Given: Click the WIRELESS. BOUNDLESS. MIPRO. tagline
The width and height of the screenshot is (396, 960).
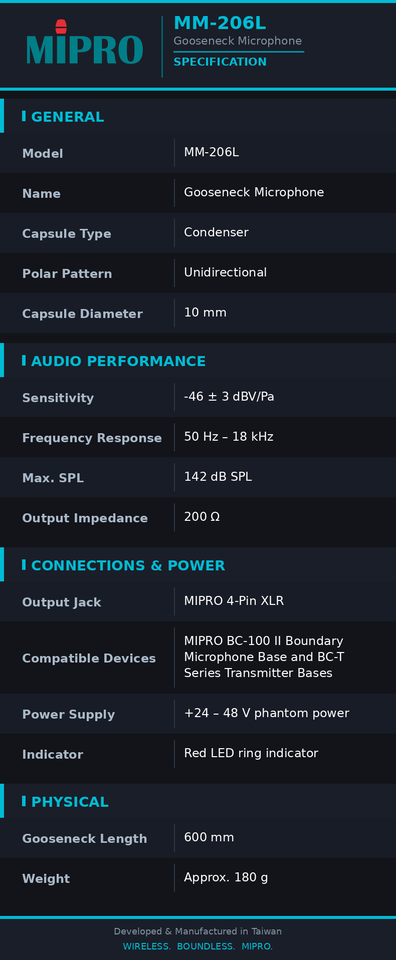Looking at the screenshot, I should [198, 947].
